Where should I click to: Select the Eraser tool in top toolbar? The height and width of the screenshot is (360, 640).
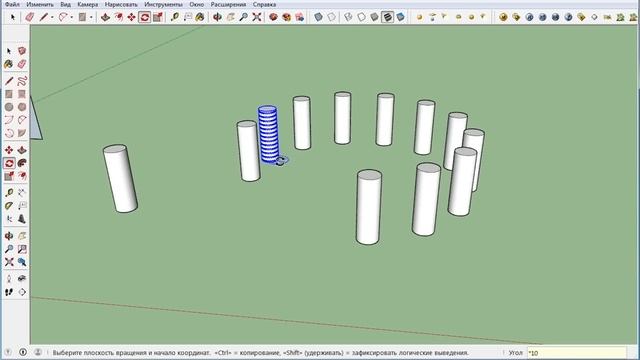(x=29, y=17)
